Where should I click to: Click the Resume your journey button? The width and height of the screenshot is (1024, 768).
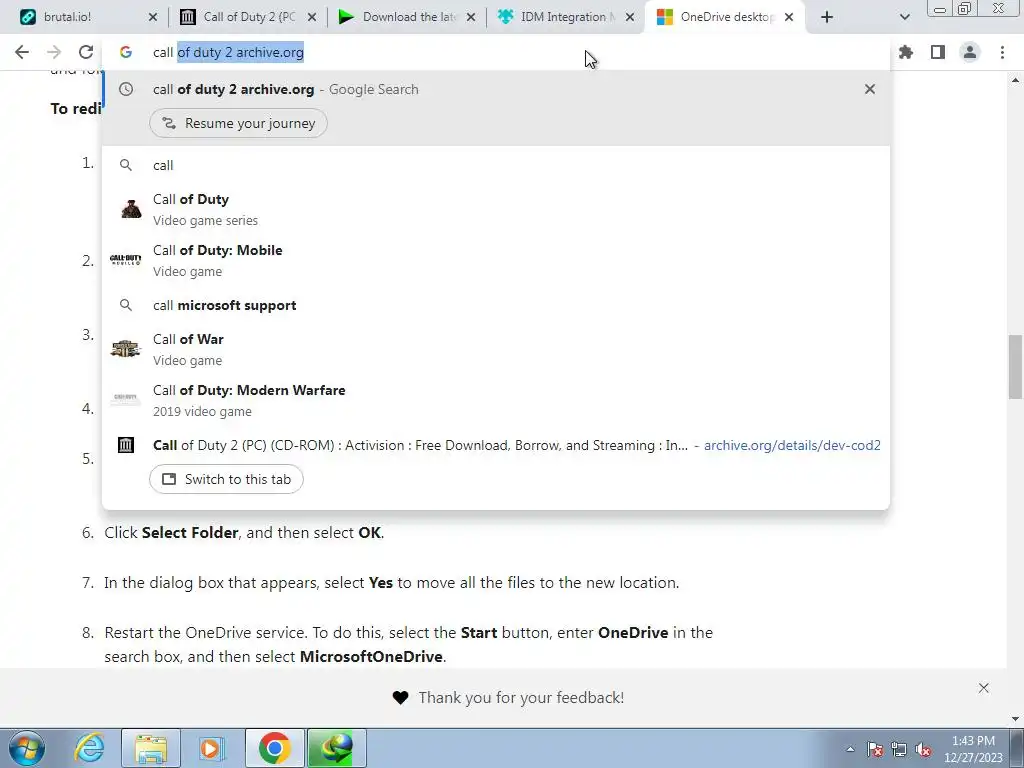(238, 123)
